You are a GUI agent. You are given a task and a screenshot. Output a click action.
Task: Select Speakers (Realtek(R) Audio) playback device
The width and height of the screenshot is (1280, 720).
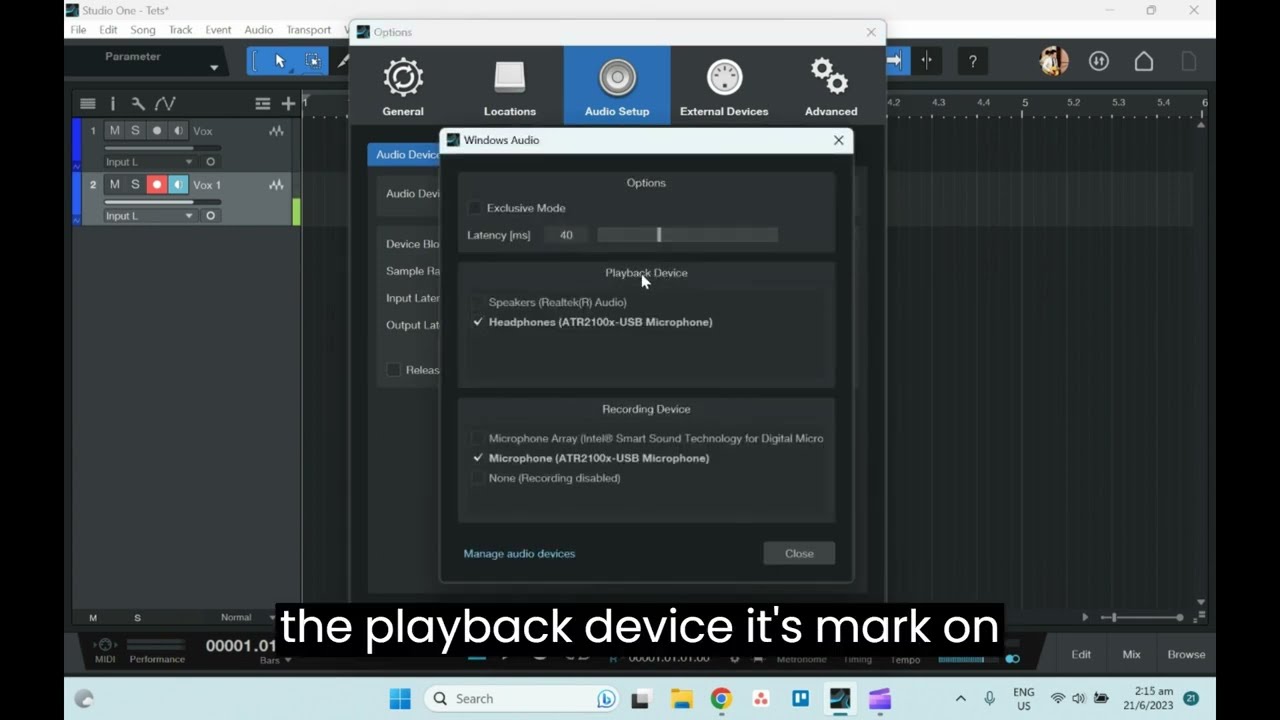pyautogui.click(x=557, y=302)
